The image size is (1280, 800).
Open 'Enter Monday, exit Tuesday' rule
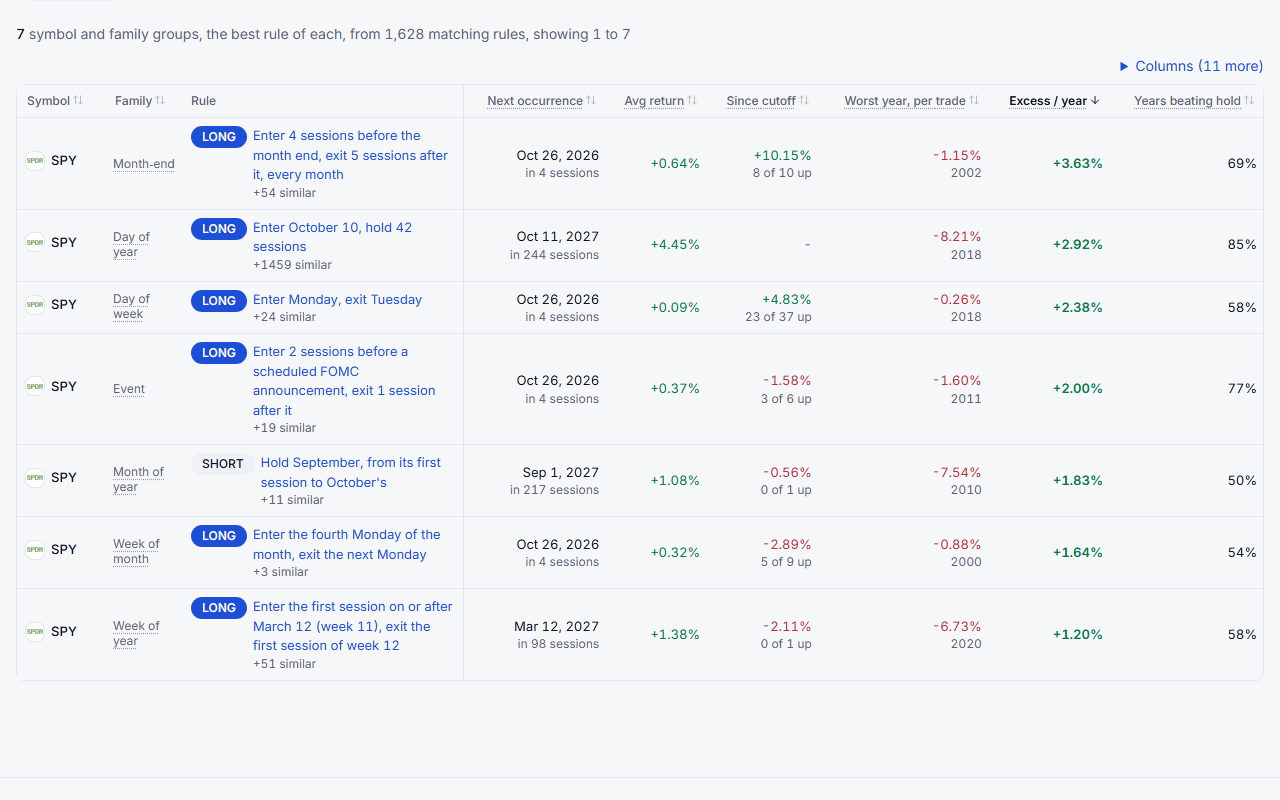coord(337,299)
